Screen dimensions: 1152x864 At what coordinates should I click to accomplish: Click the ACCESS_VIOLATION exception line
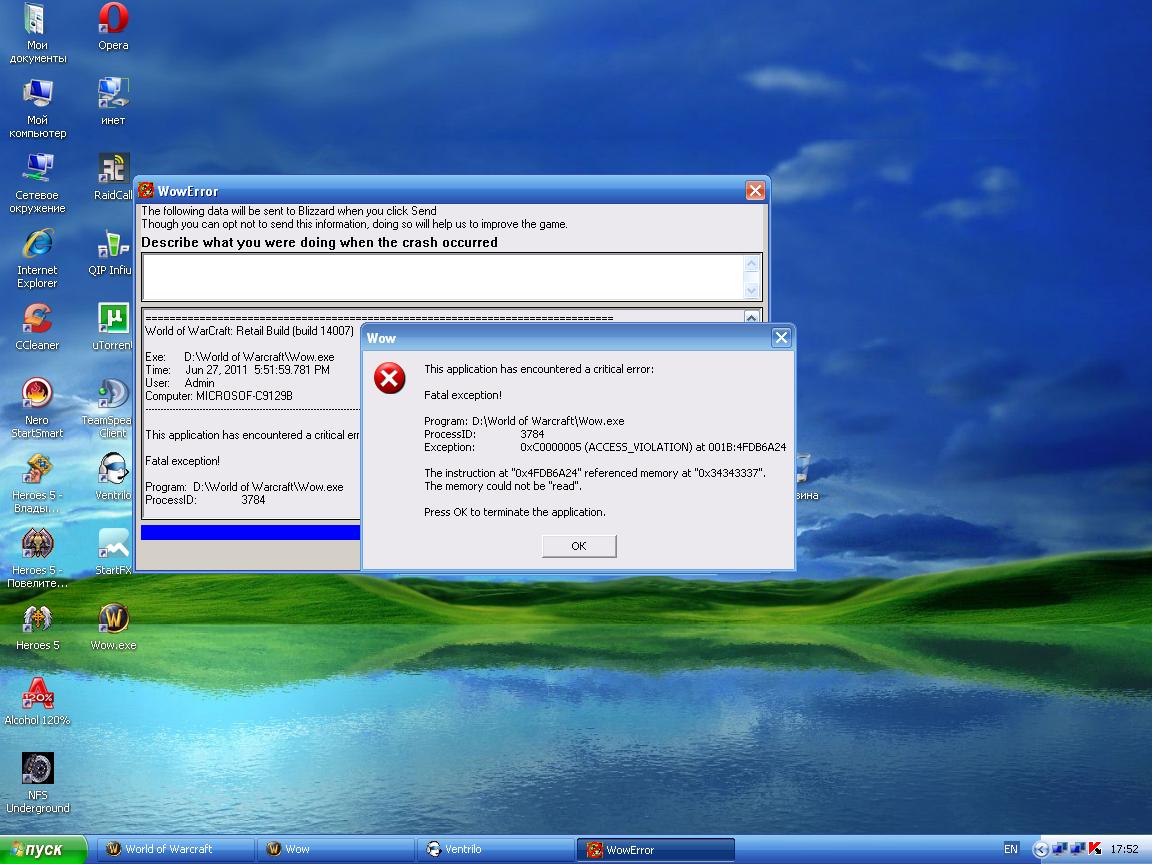605,447
